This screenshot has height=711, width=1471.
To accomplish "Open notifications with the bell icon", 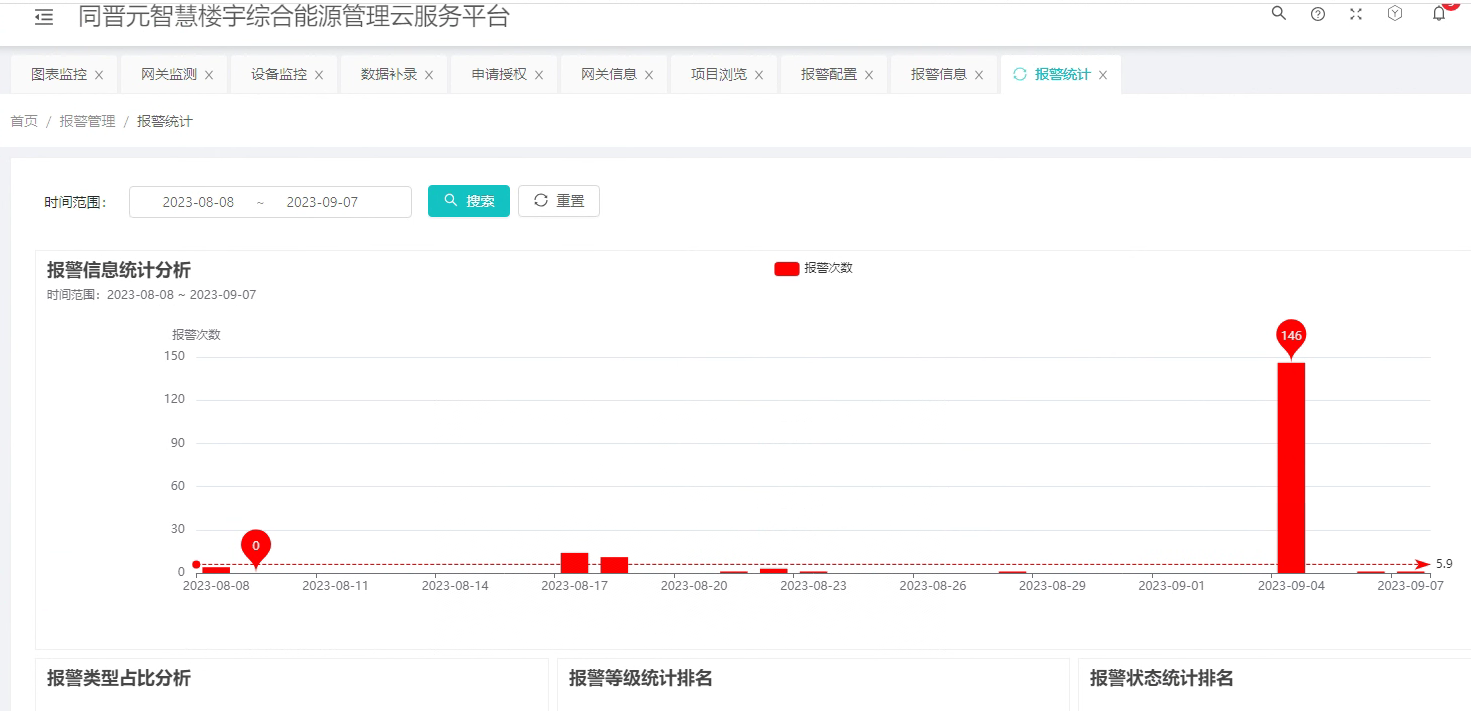I will [x=1439, y=14].
